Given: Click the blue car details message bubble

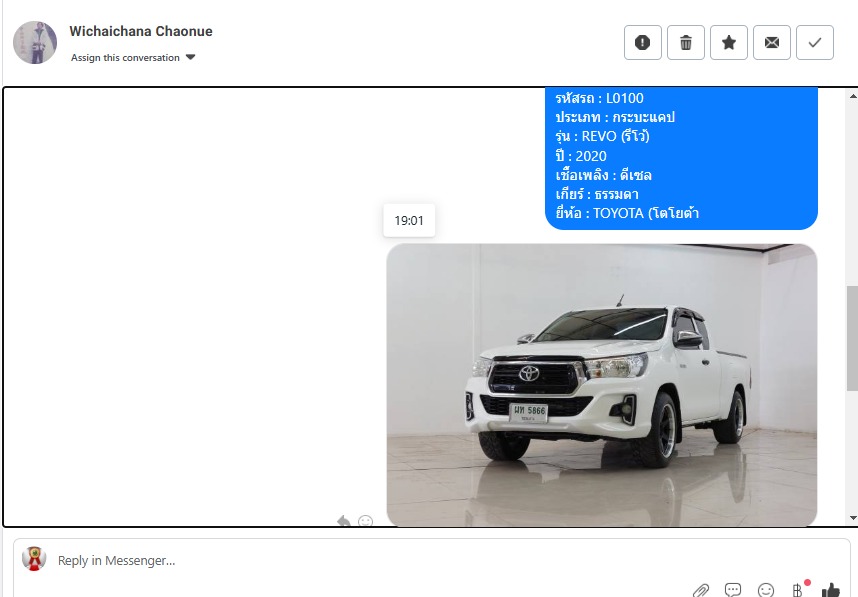Looking at the screenshot, I should 681,158.
